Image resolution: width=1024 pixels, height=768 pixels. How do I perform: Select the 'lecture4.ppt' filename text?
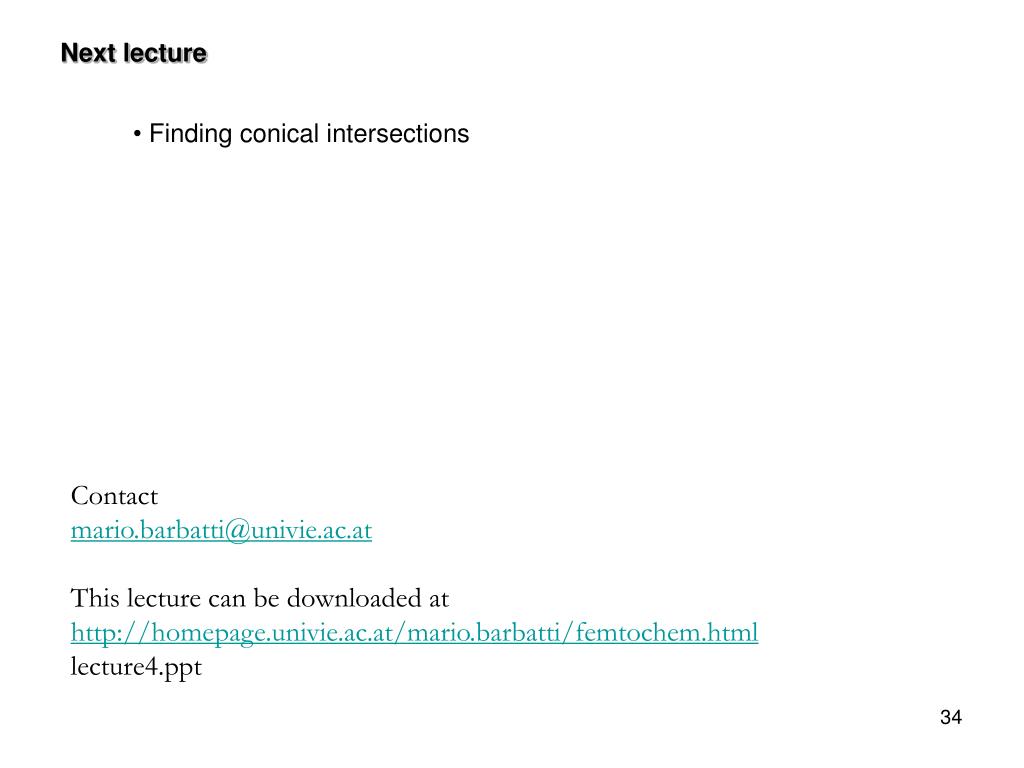[136, 667]
